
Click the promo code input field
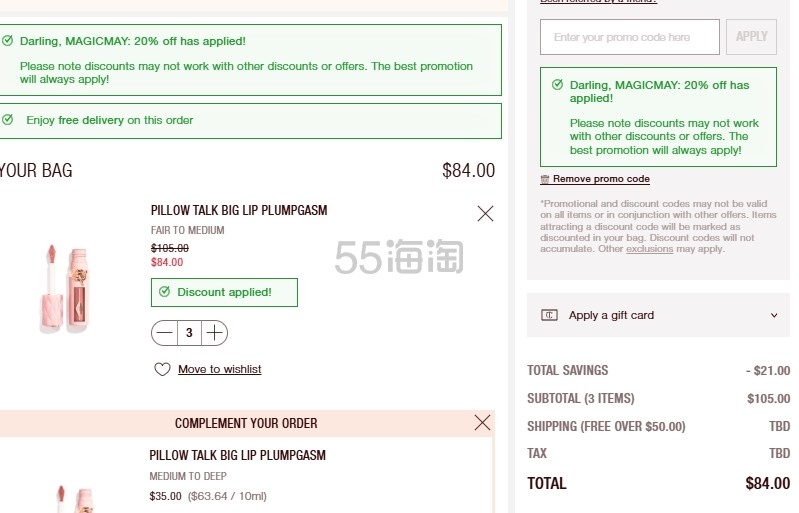(x=630, y=37)
